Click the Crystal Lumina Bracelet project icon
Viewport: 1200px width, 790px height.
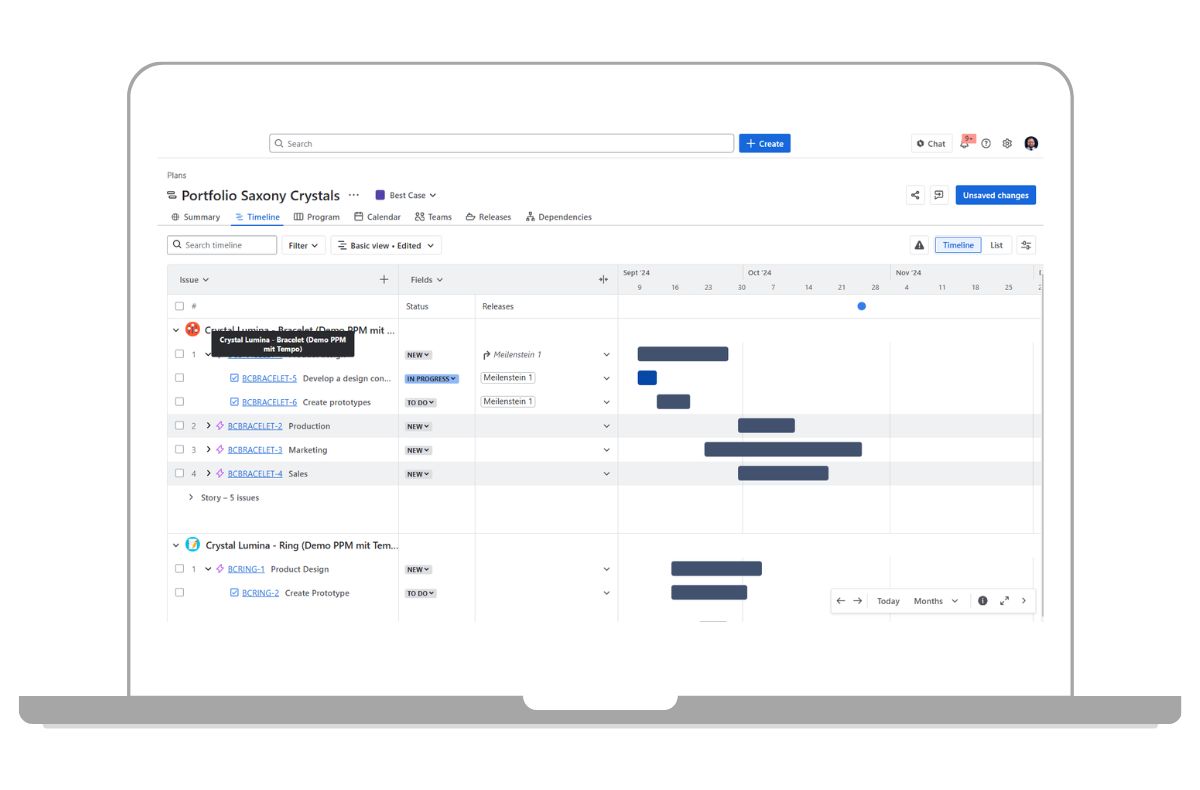point(193,329)
